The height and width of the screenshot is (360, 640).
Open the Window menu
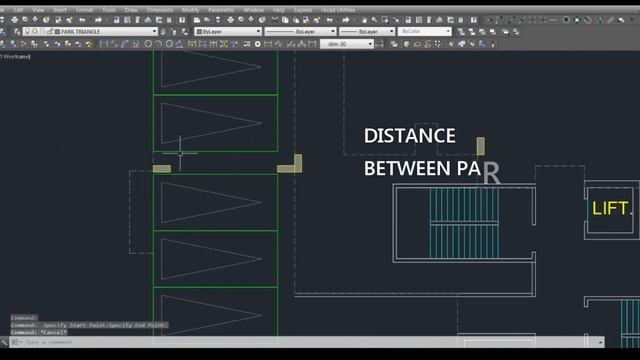click(x=253, y=10)
